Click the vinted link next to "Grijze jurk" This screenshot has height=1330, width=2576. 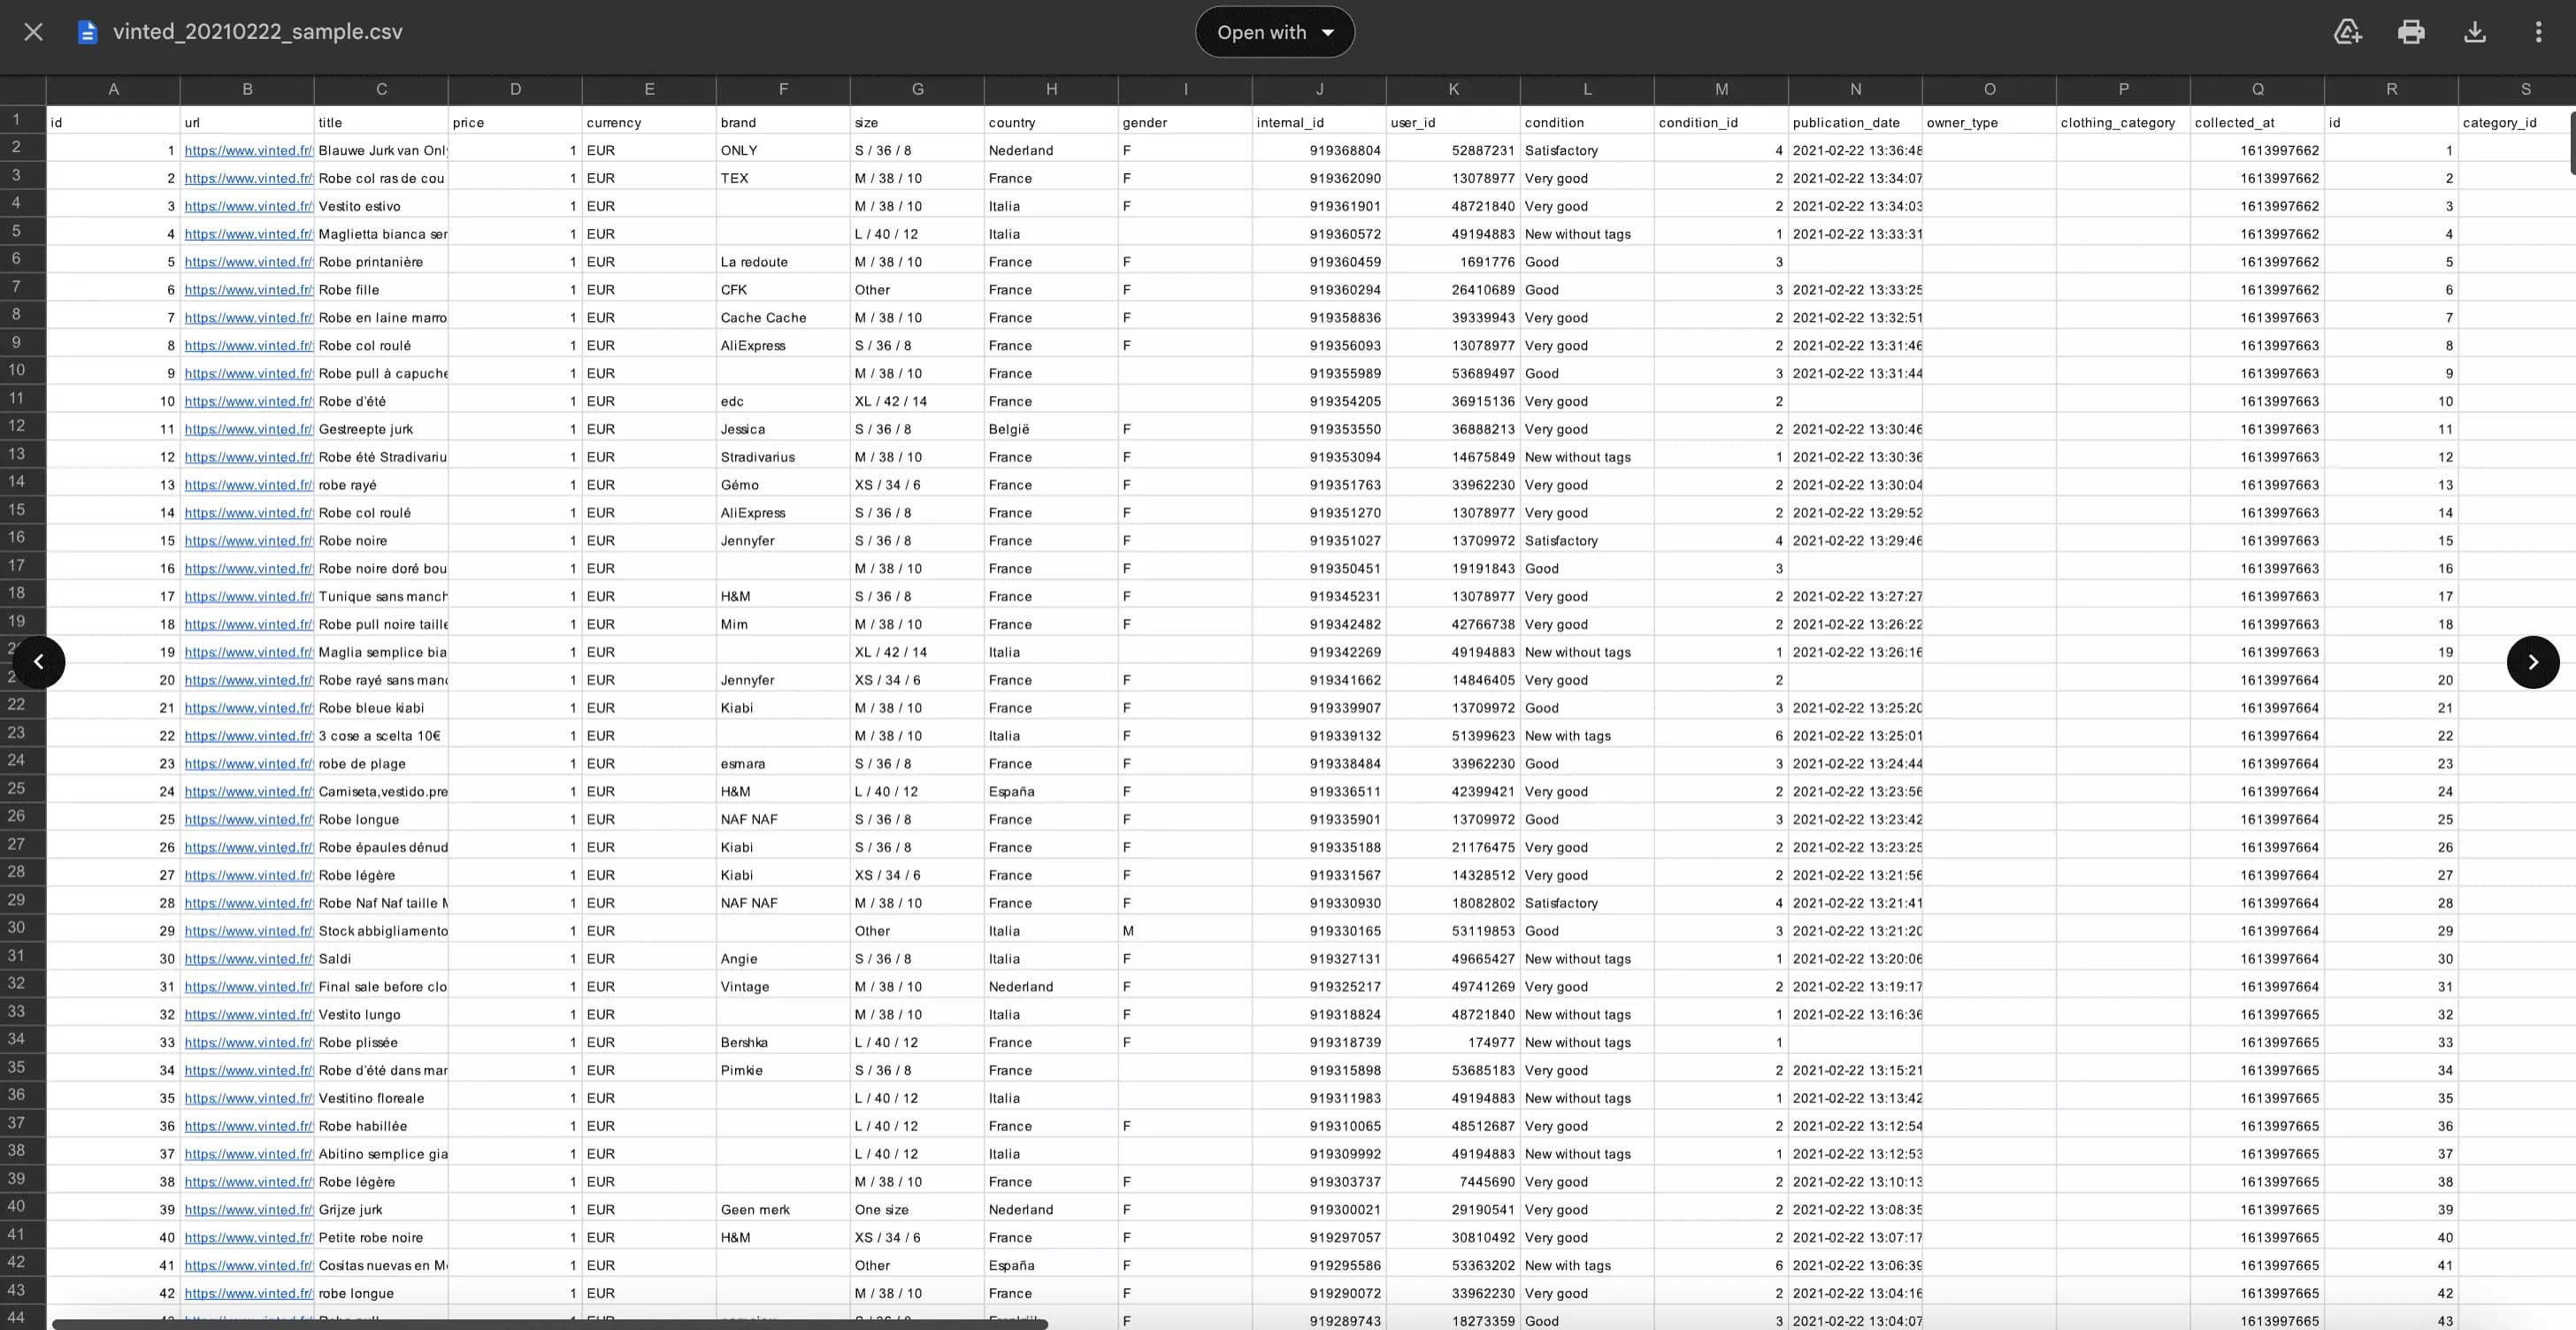tap(248, 1209)
